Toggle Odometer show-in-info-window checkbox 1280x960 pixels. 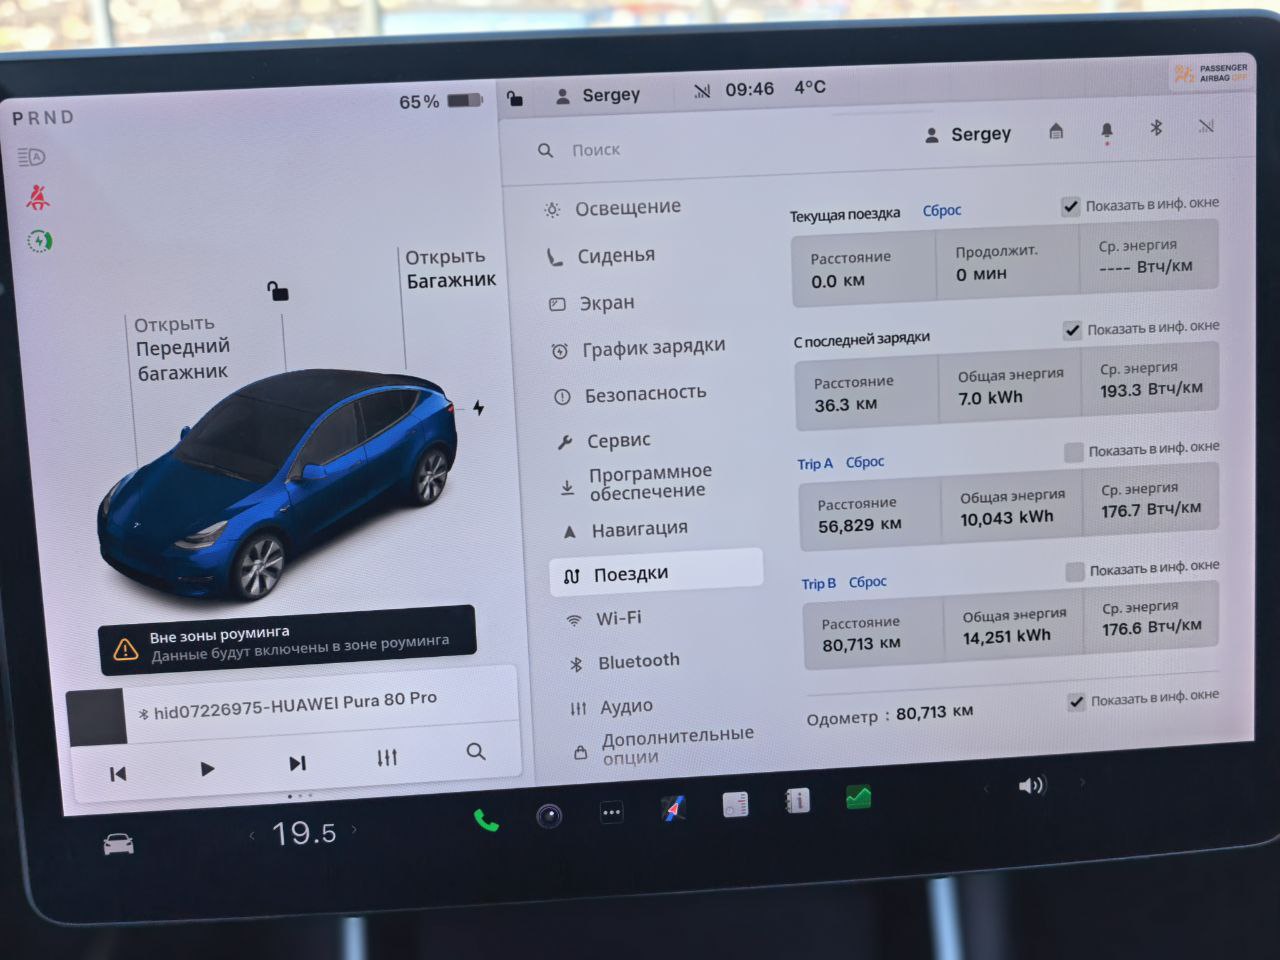[x=1076, y=702]
